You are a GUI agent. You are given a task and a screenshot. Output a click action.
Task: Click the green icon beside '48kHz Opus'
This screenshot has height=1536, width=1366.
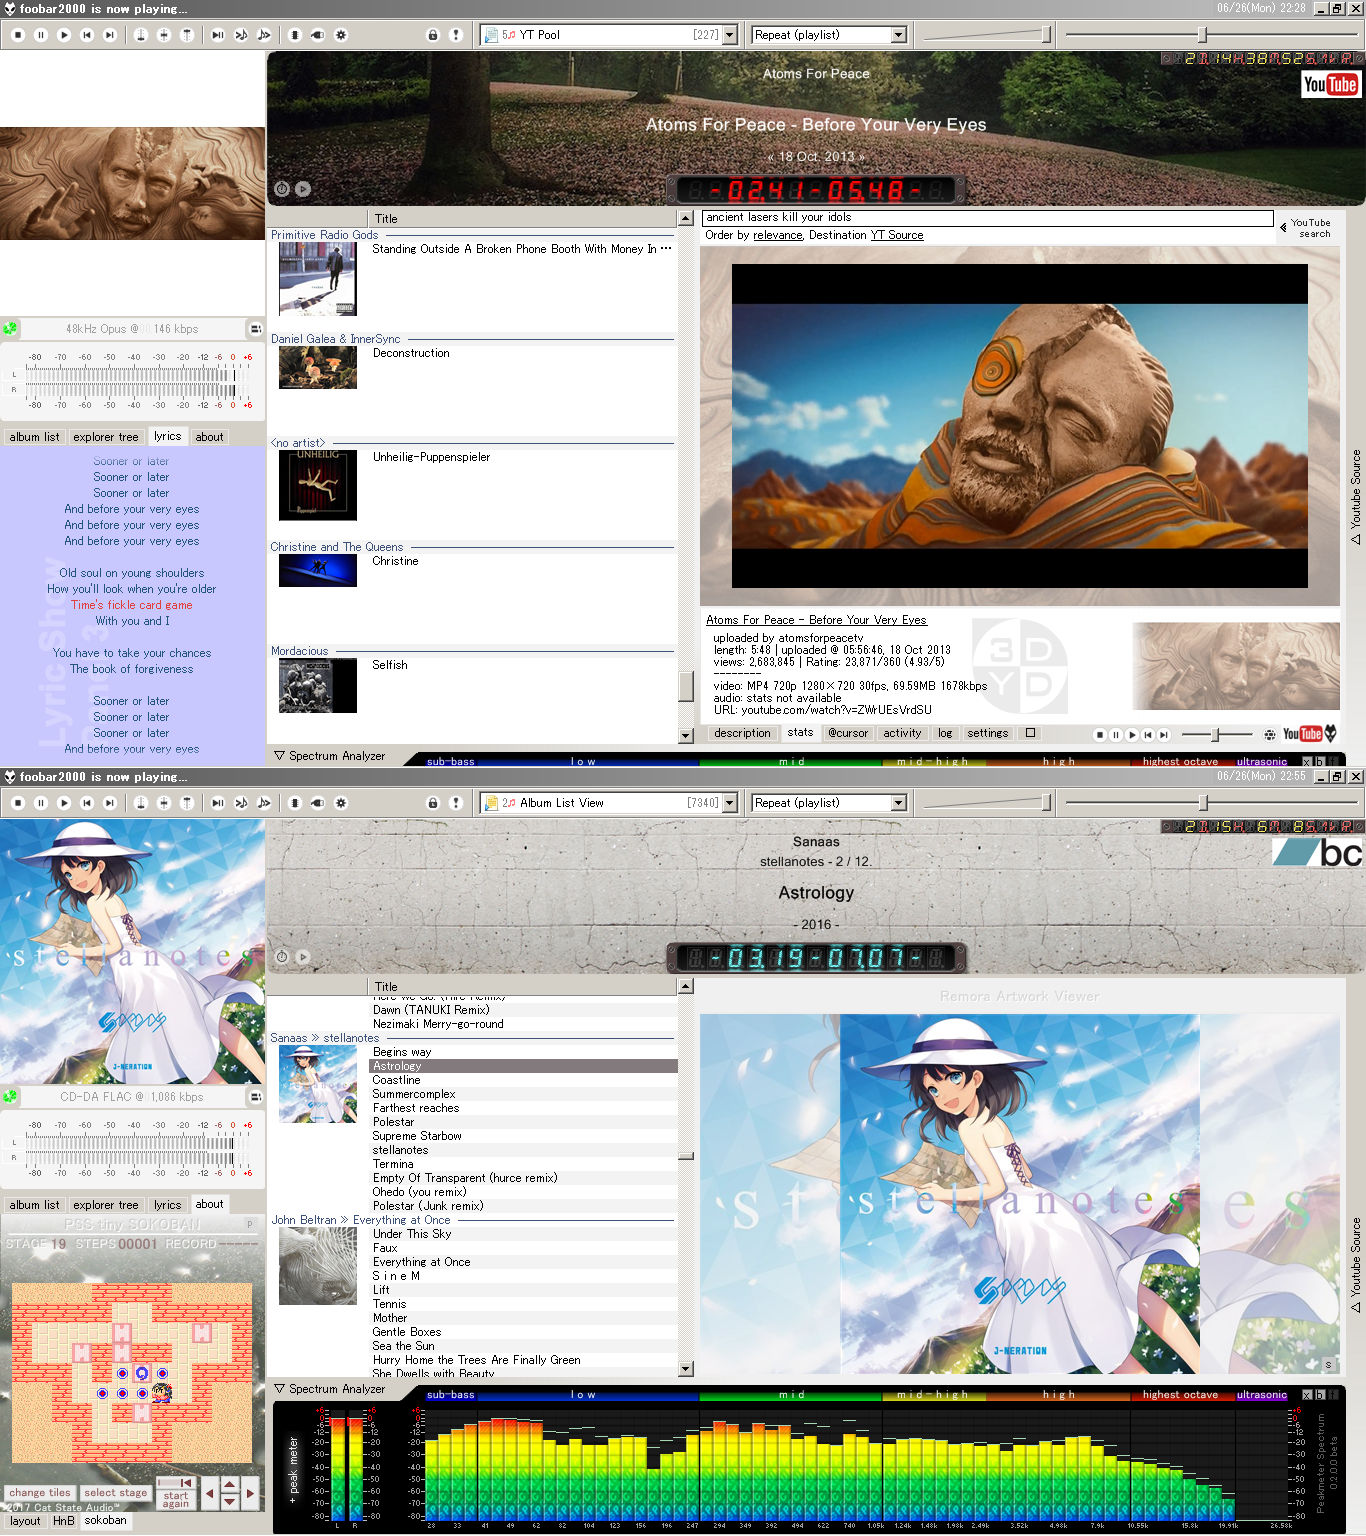click(x=10, y=328)
